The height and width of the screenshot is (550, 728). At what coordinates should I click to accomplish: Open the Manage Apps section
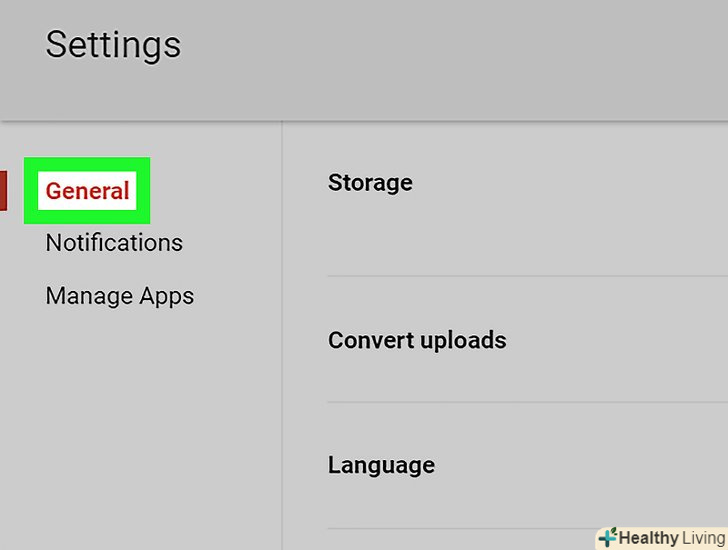pyautogui.click(x=120, y=296)
